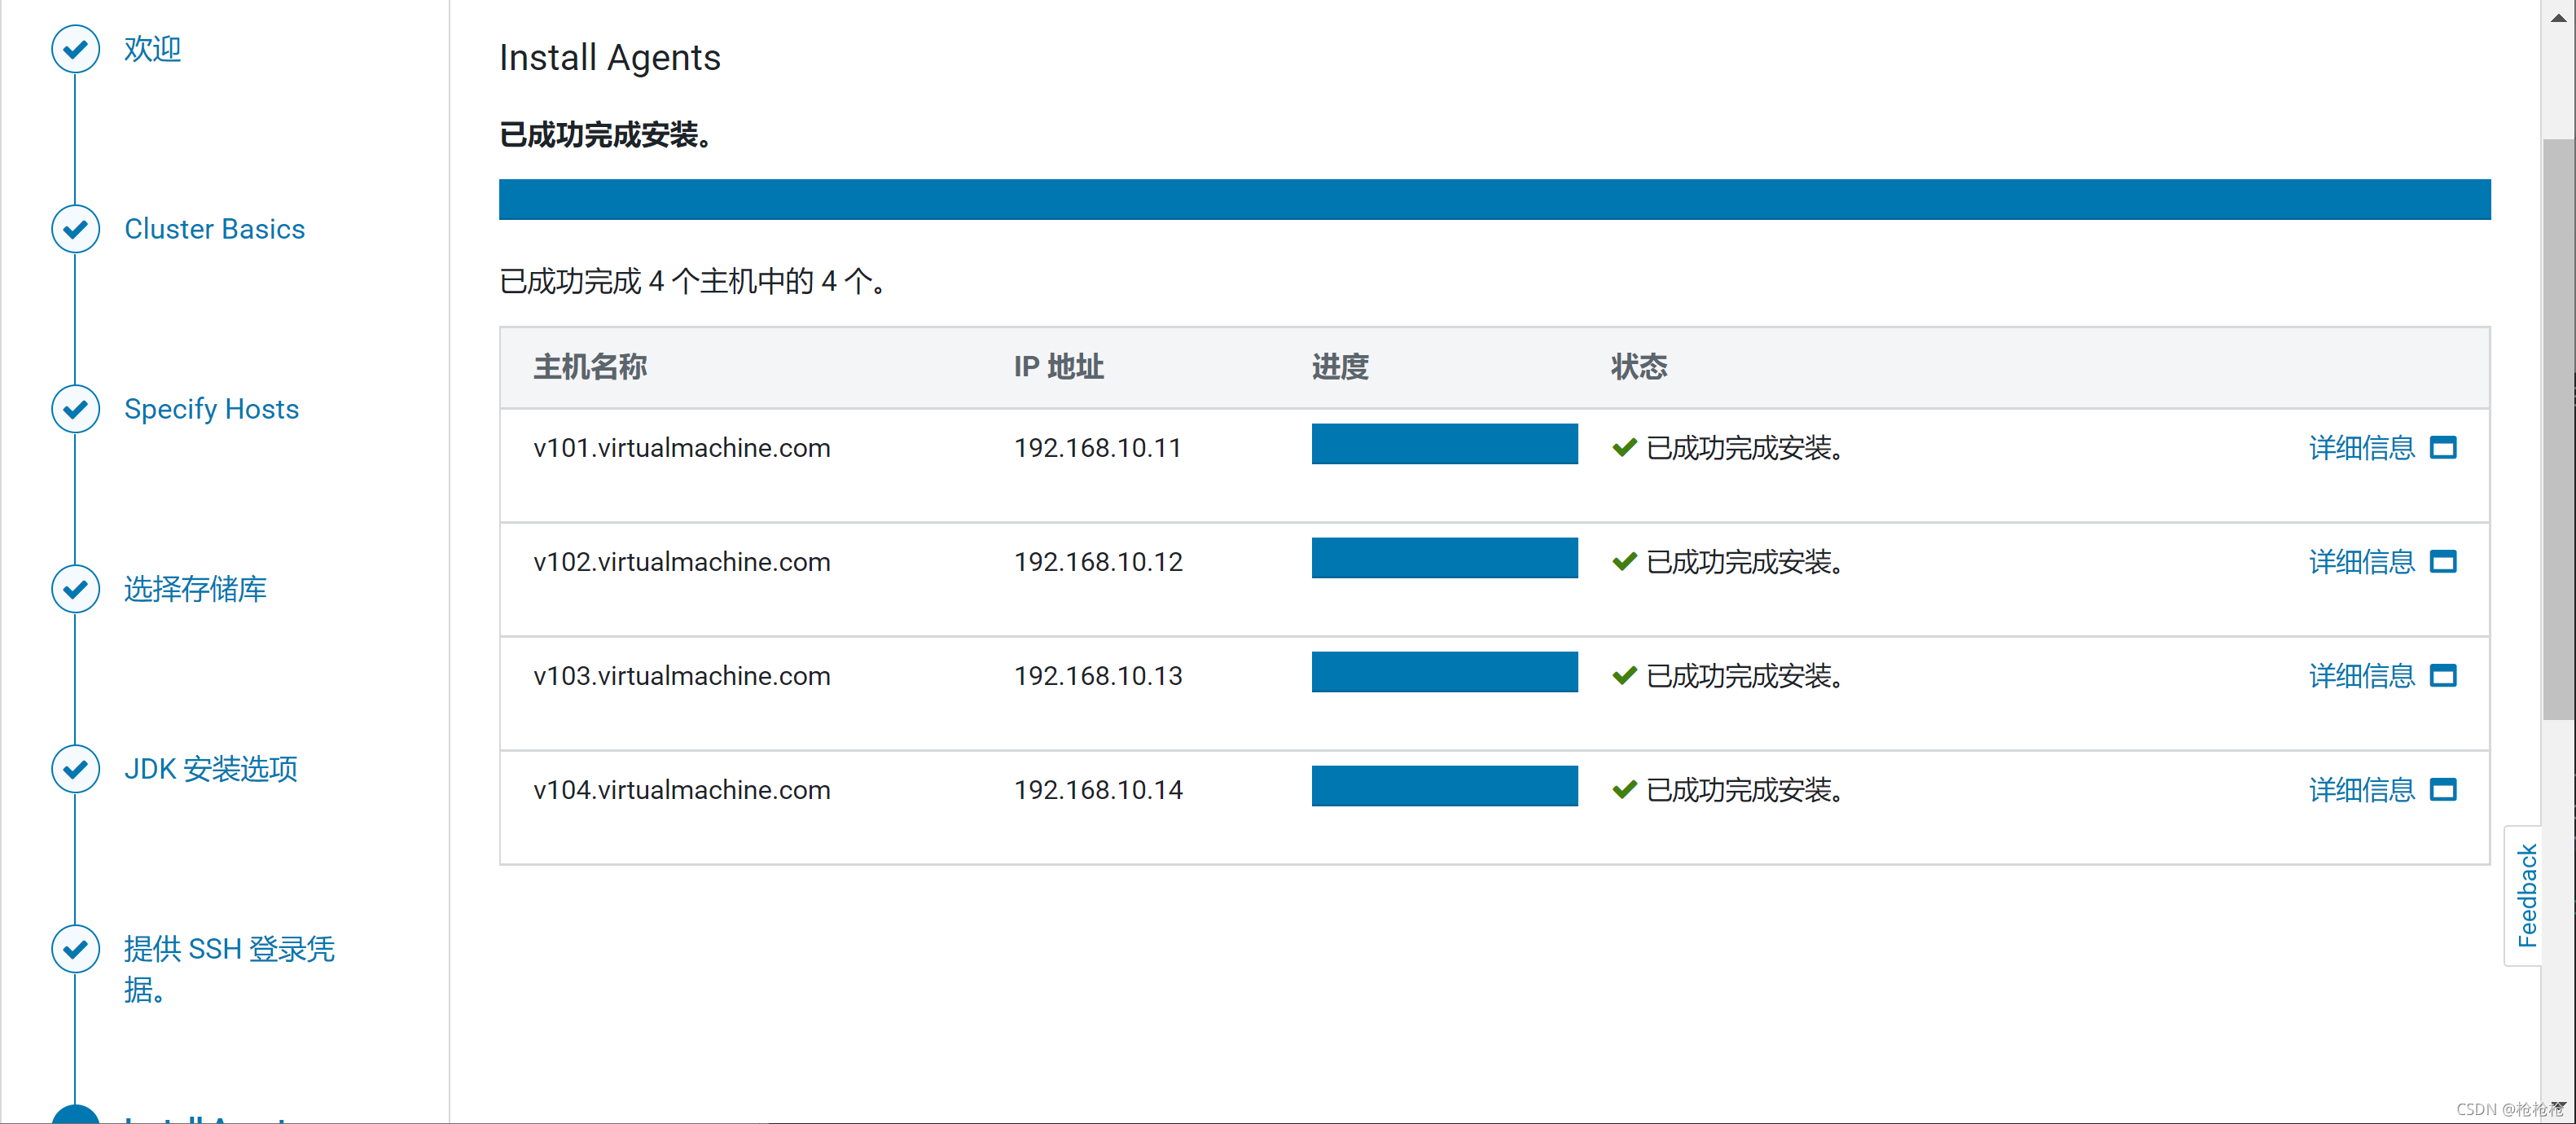The height and width of the screenshot is (1124, 2576).
Task: Click the 选择存储库 step checkmark icon
Action: pos(75,589)
